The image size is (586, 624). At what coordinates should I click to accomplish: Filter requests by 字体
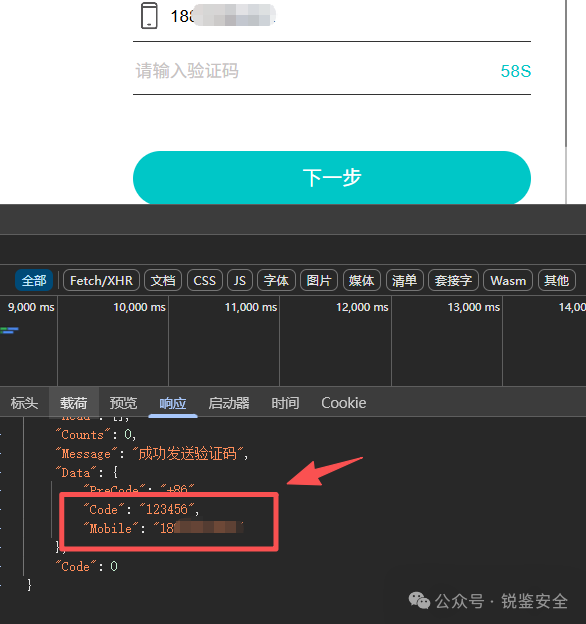[x=276, y=281]
